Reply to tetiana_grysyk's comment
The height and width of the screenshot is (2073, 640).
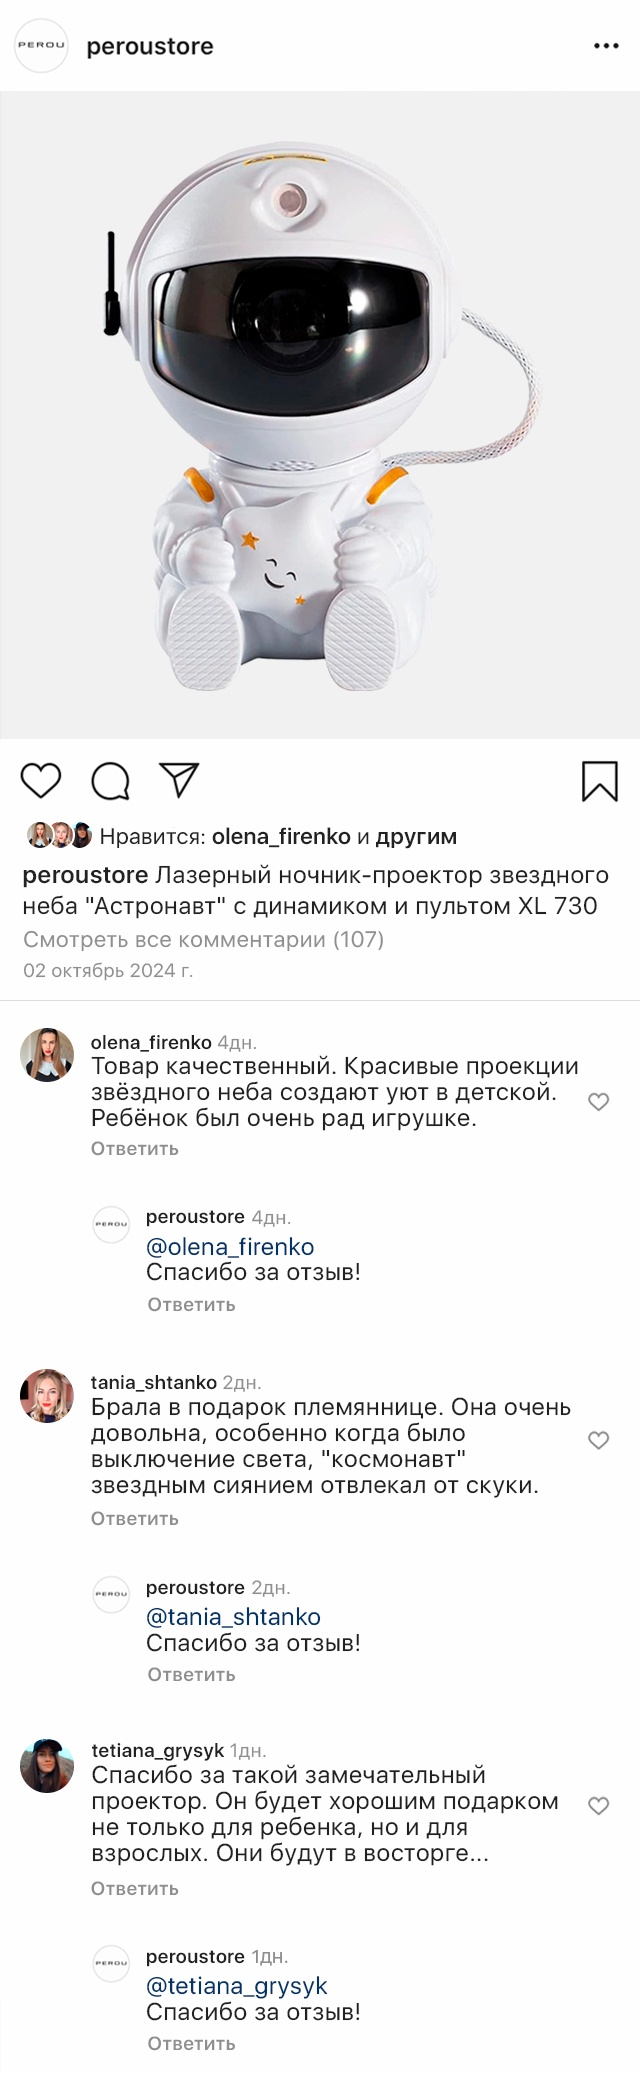pos(135,1889)
